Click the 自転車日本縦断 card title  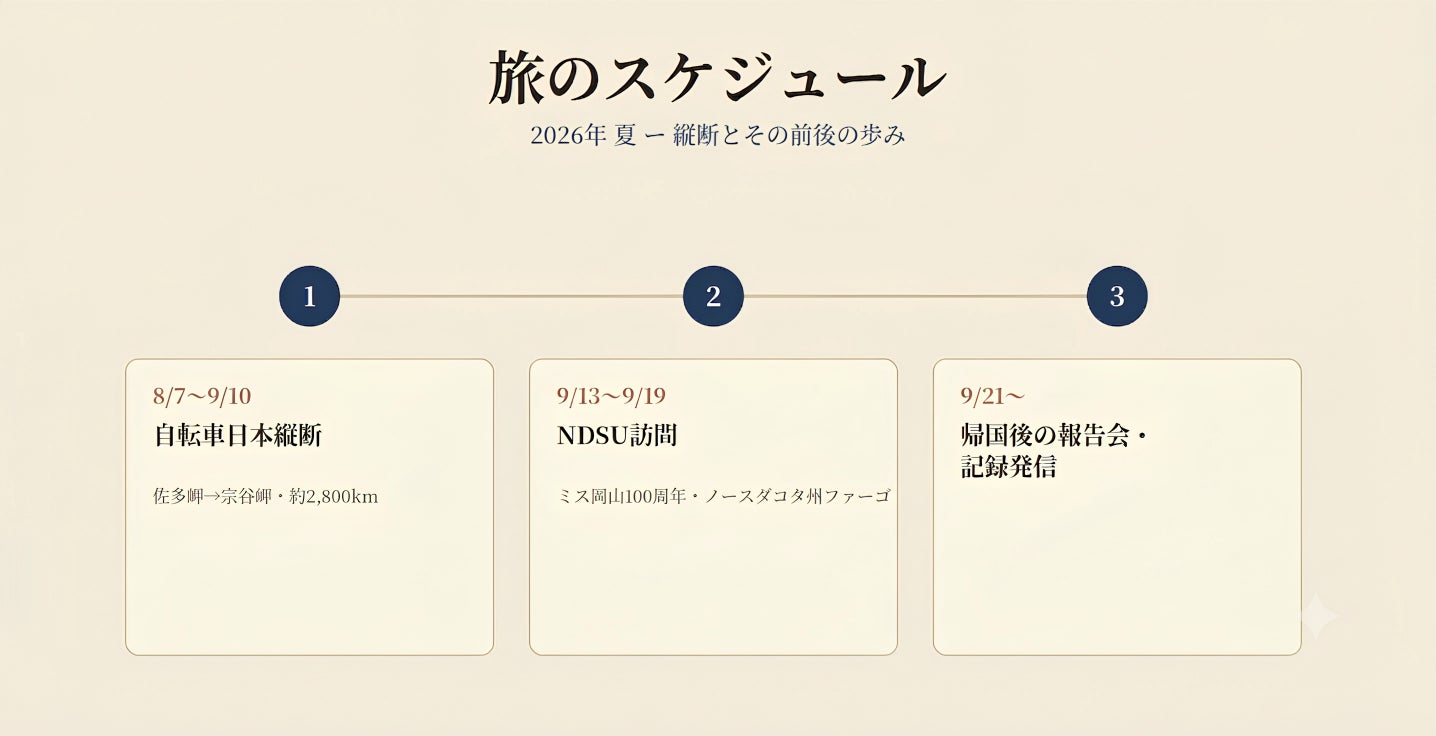coord(237,436)
